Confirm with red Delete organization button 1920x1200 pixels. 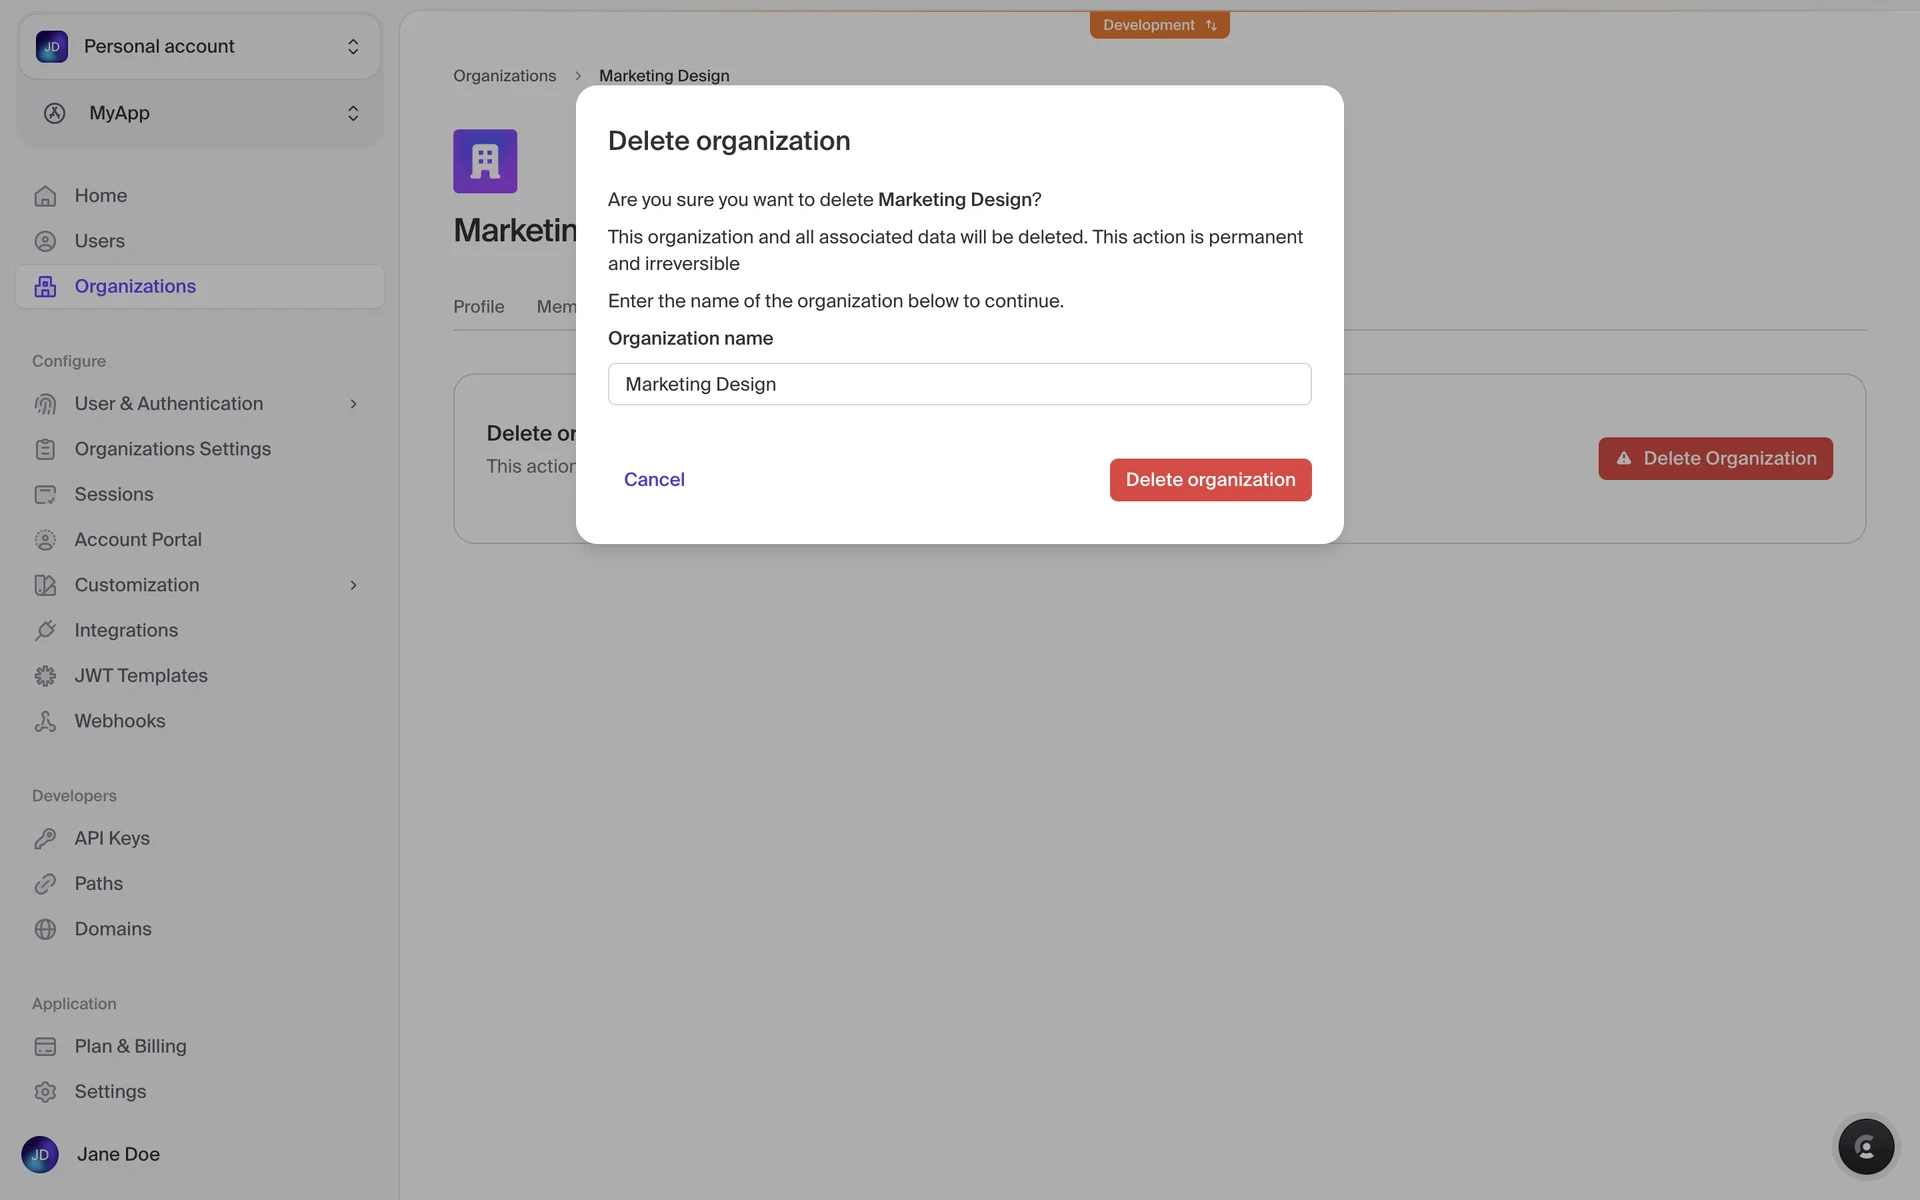pos(1210,480)
